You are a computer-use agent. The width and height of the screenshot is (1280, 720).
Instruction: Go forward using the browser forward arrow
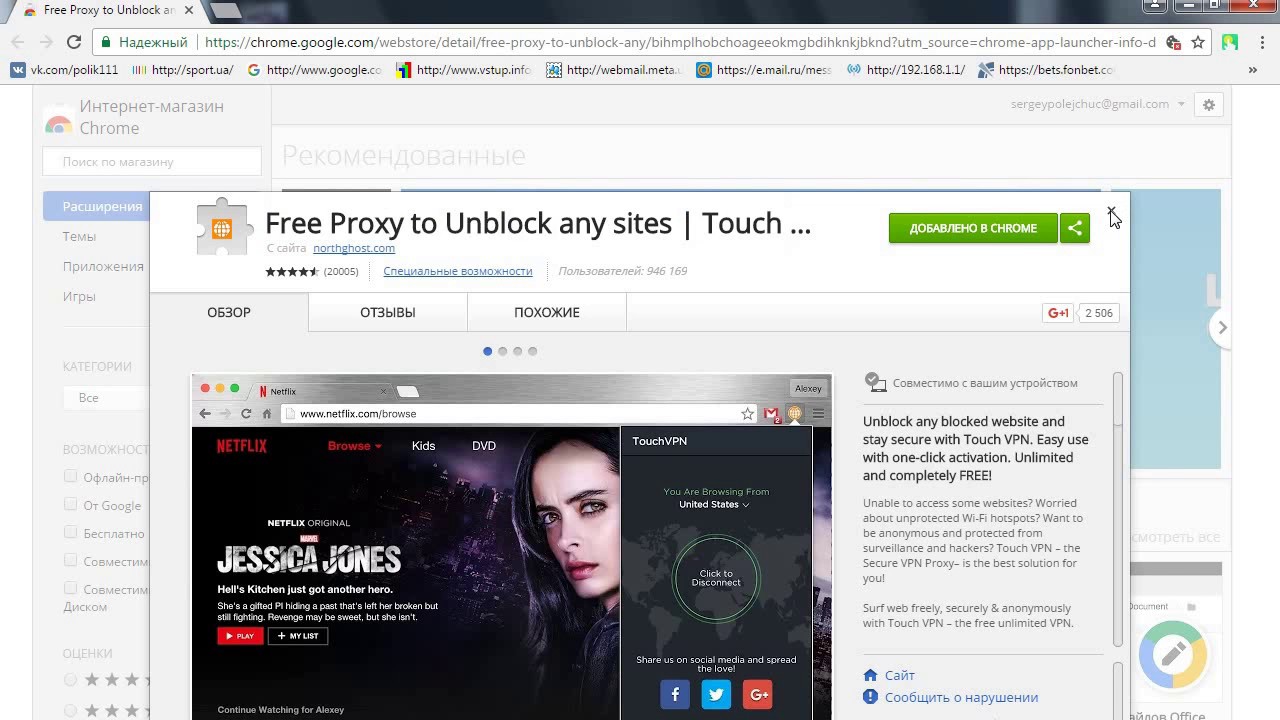[46, 42]
